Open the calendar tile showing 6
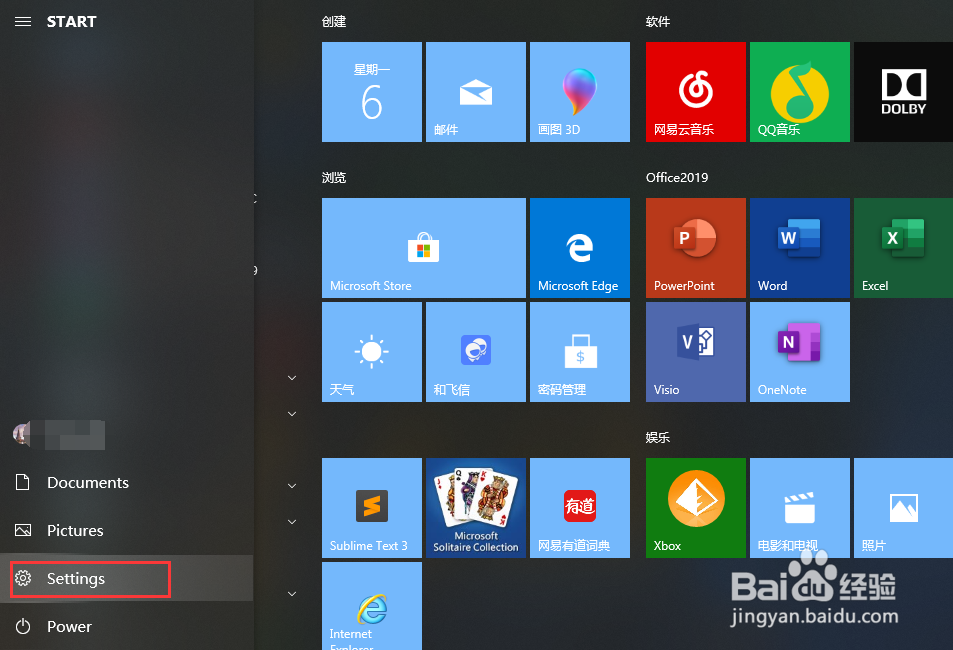The image size is (953, 650). (x=372, y=92)
